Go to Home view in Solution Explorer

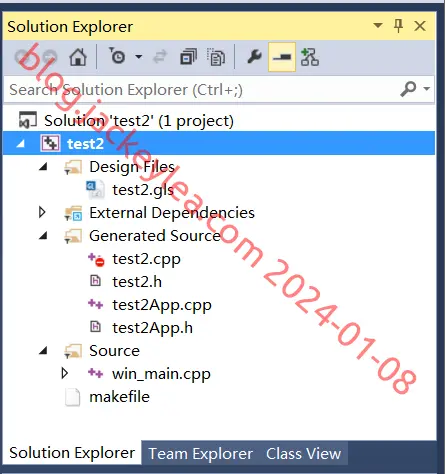point(78,57)
